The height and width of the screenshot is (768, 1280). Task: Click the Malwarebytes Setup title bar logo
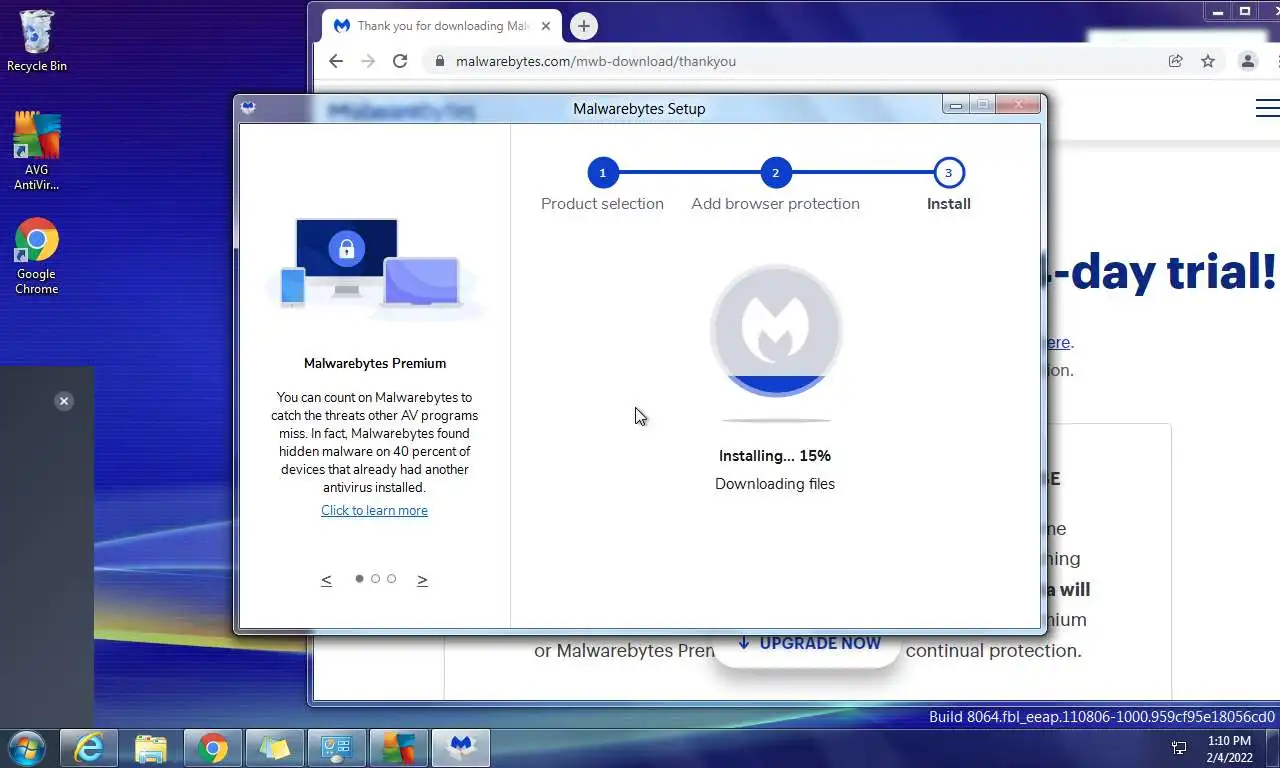point(248,108)
